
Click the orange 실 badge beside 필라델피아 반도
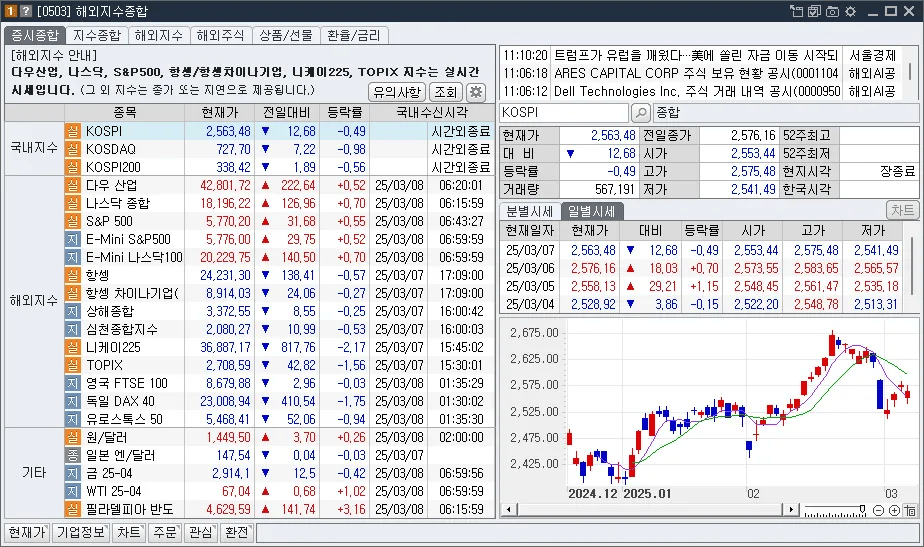[72, 509]
